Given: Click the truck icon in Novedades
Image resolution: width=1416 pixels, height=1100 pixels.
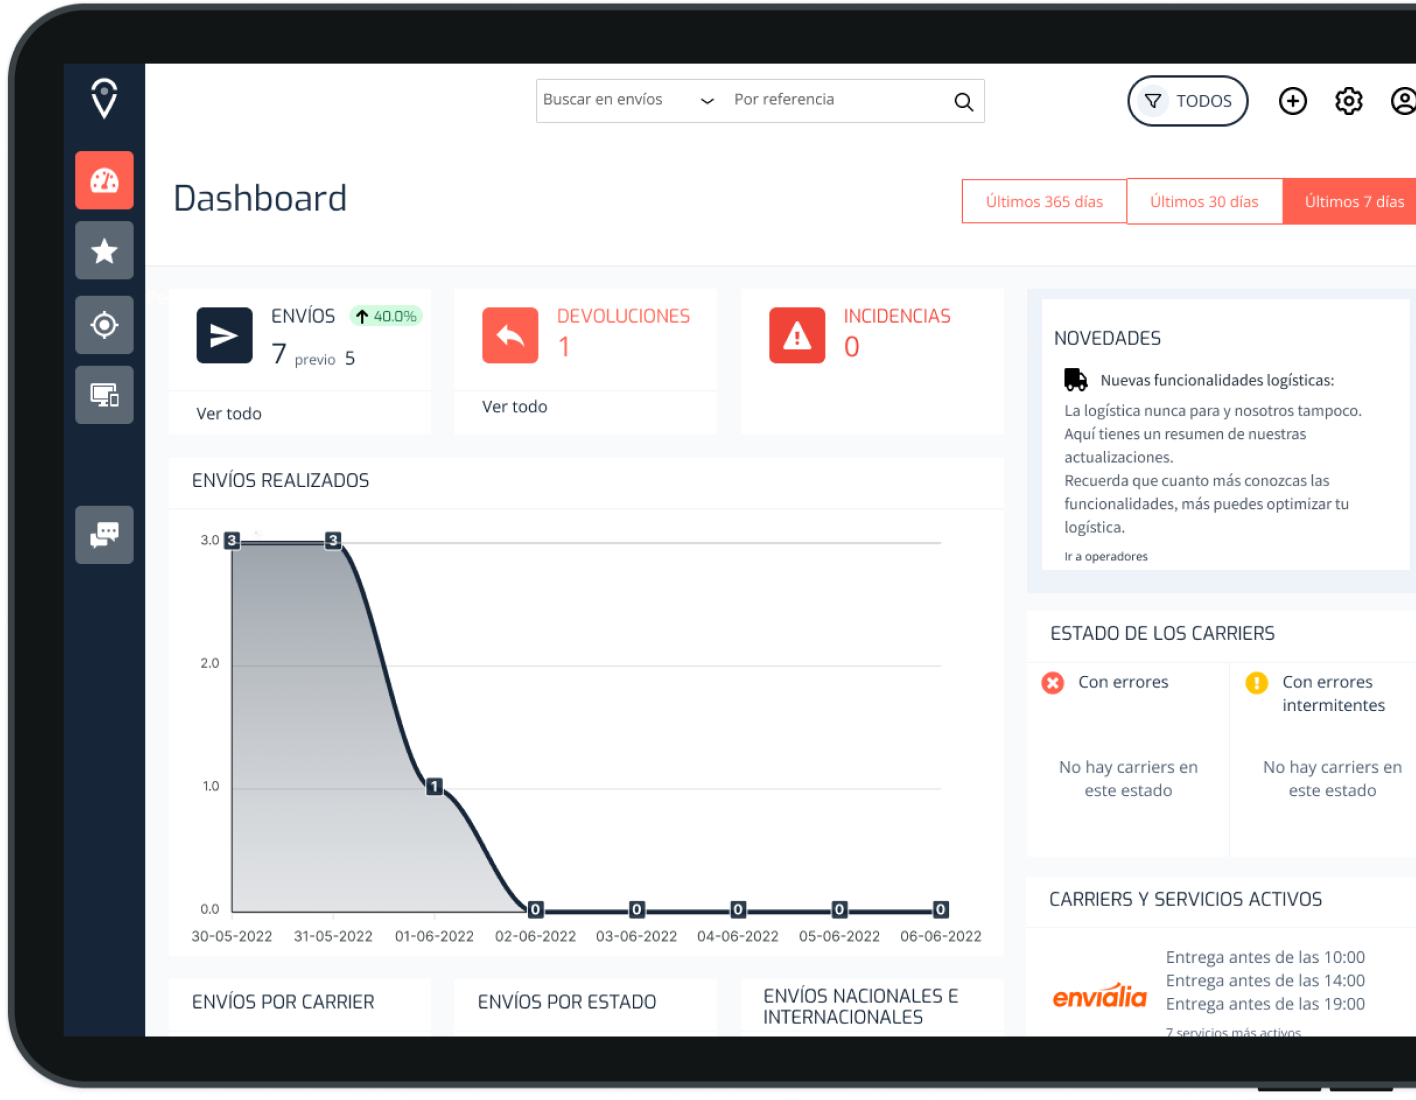Looking at the screenshot, I should 1076,380.
